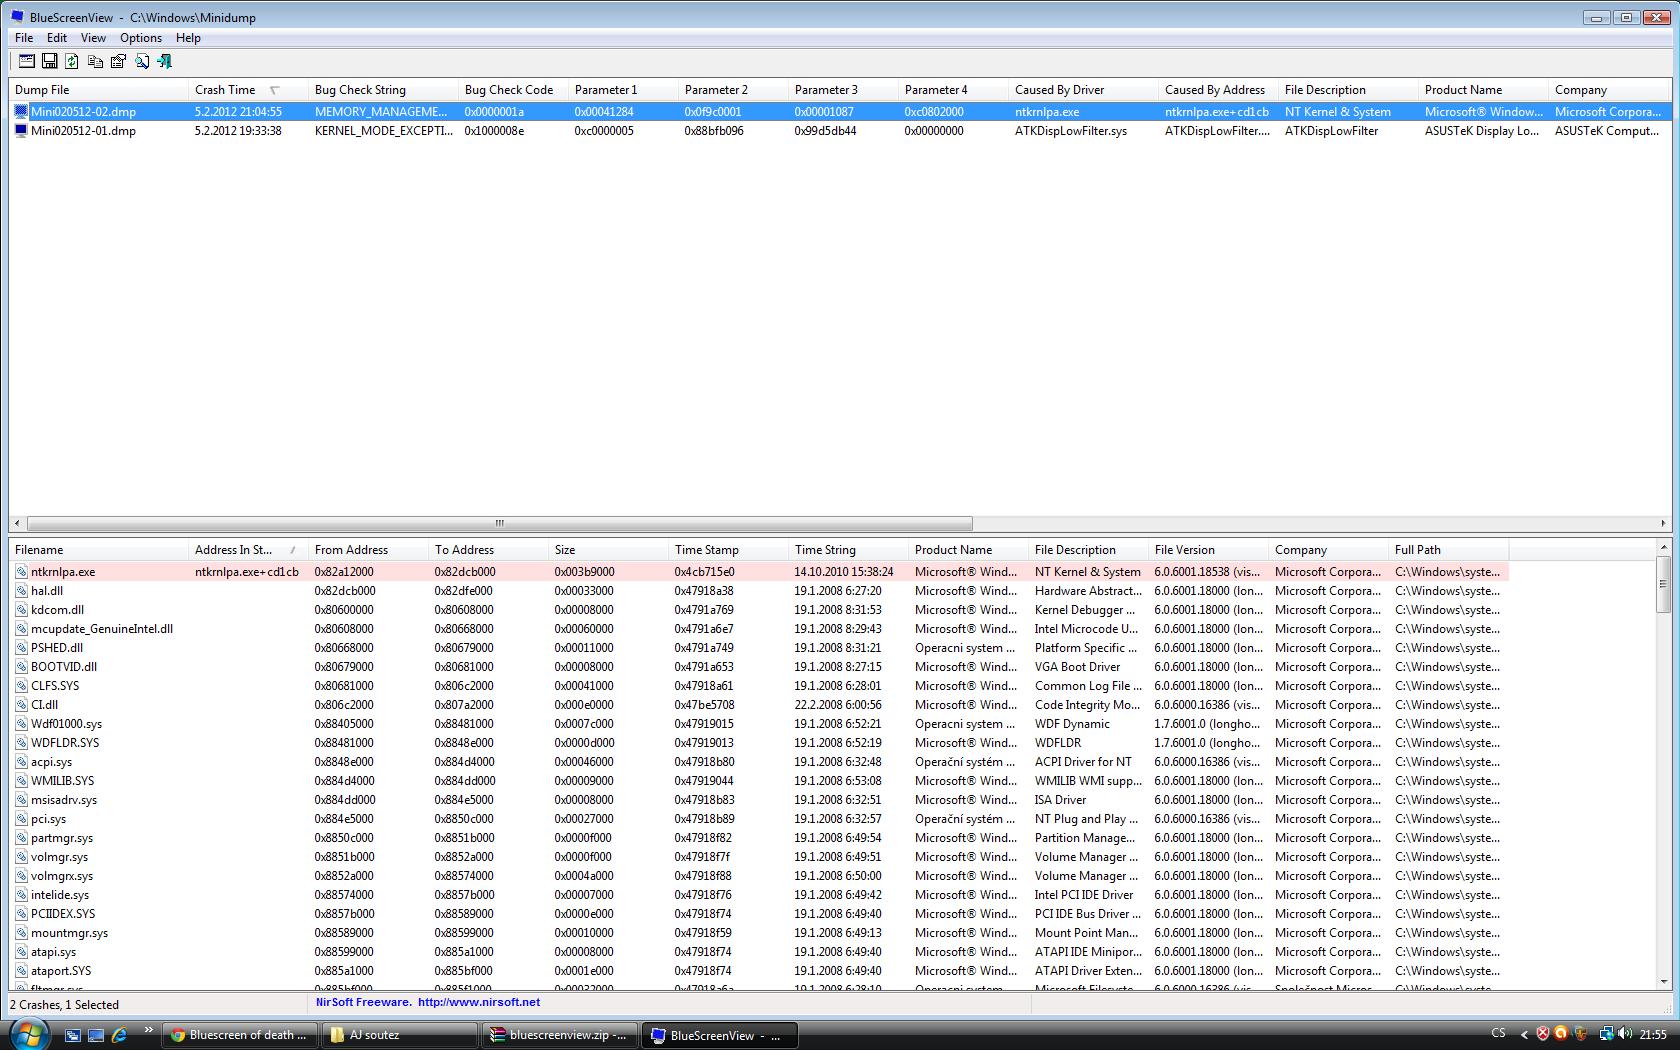
Task: Click the upper pane scroll right arrow
Action: pos(1664,523)
